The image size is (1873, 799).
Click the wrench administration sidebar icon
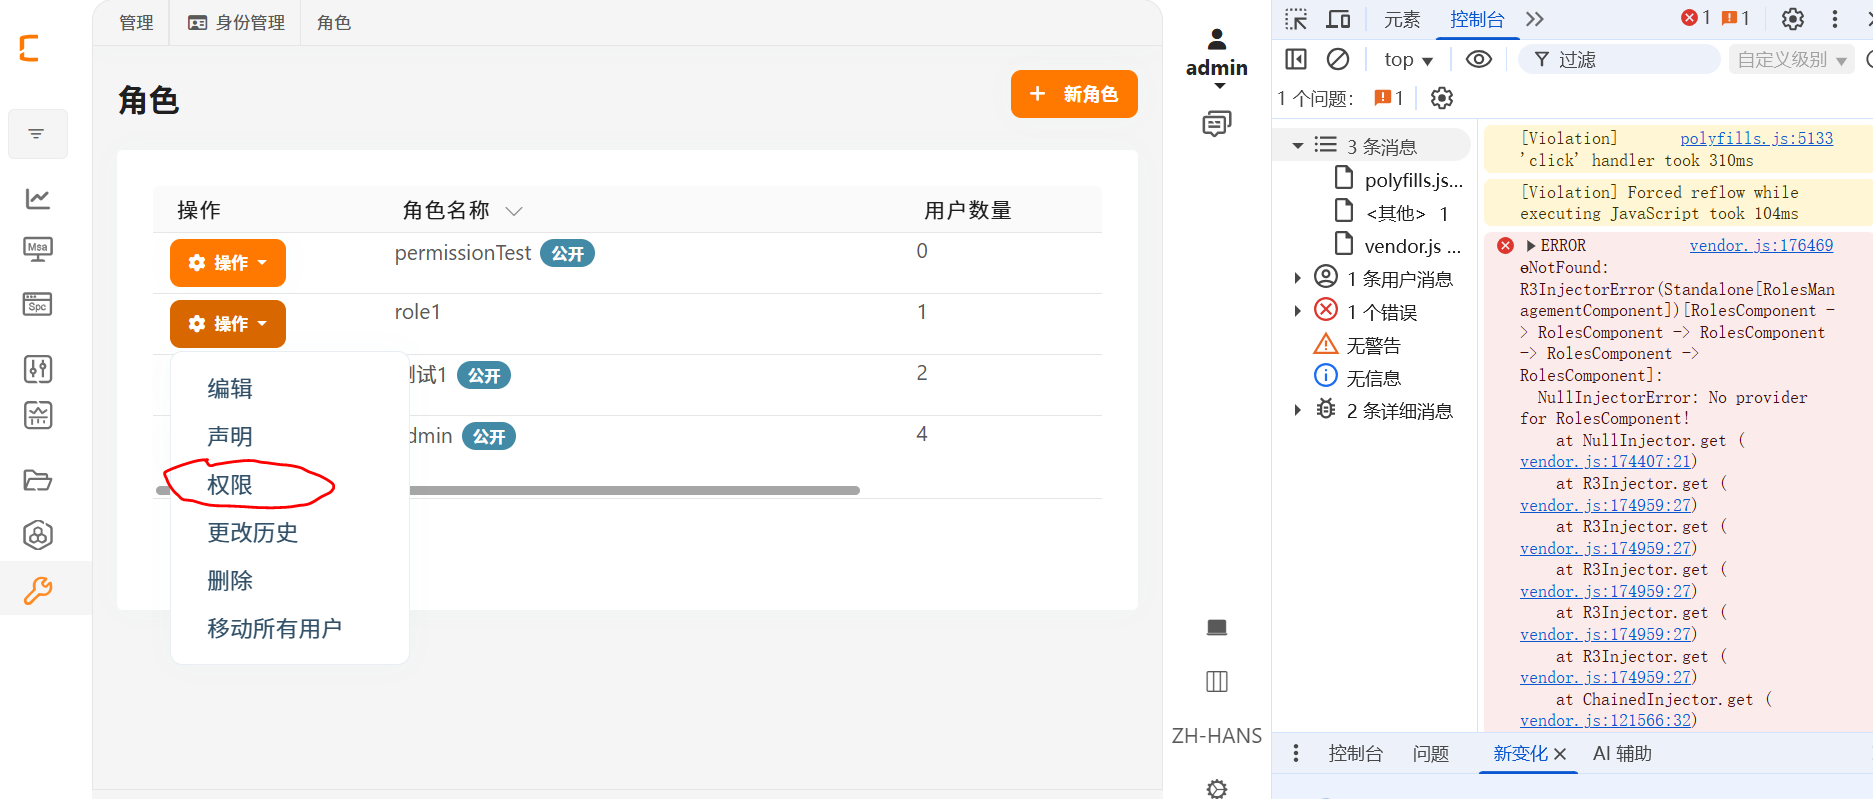pyautogui.click(x=38, y=590)
